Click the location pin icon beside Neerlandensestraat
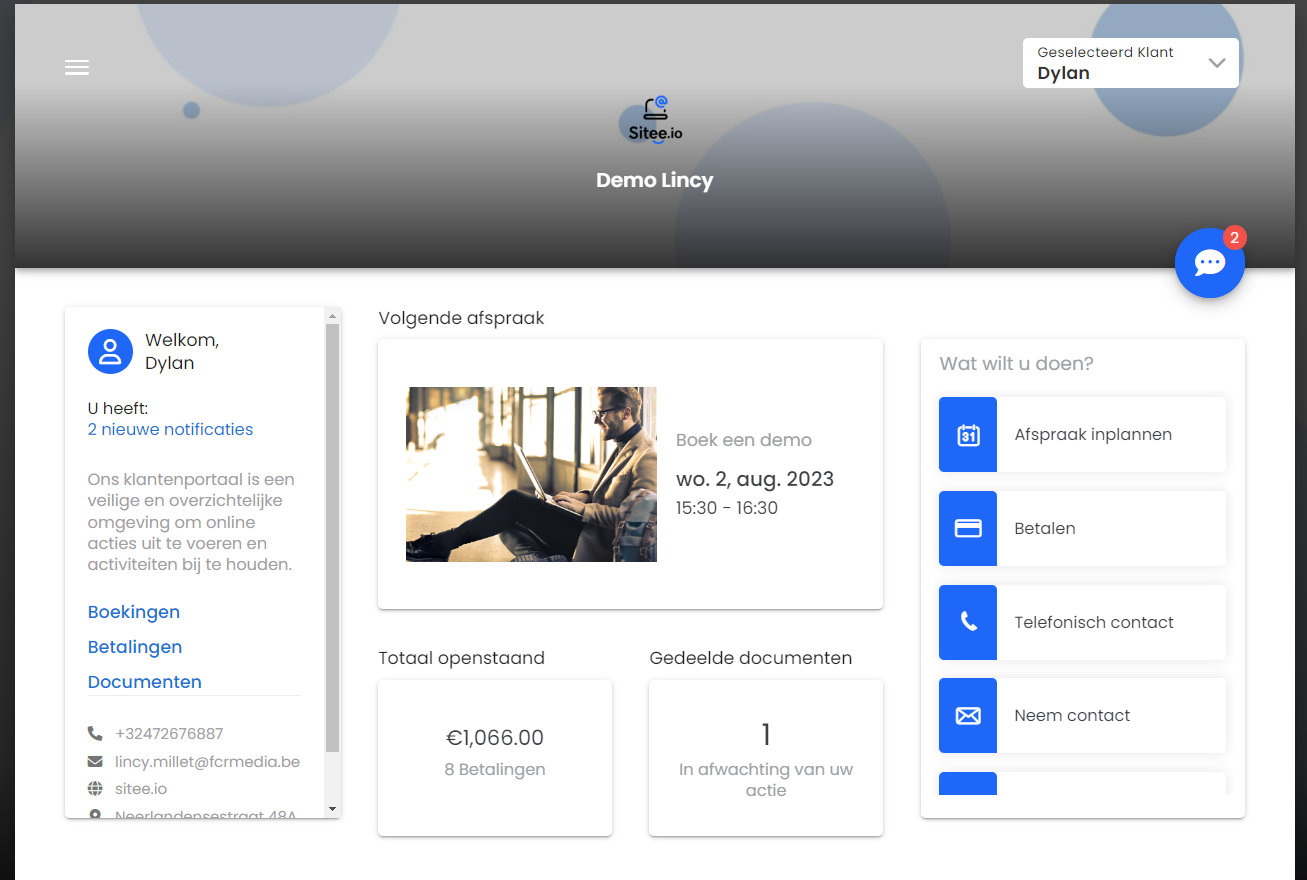The width and height of the screenshot is (1307, 880). [95, 815]
